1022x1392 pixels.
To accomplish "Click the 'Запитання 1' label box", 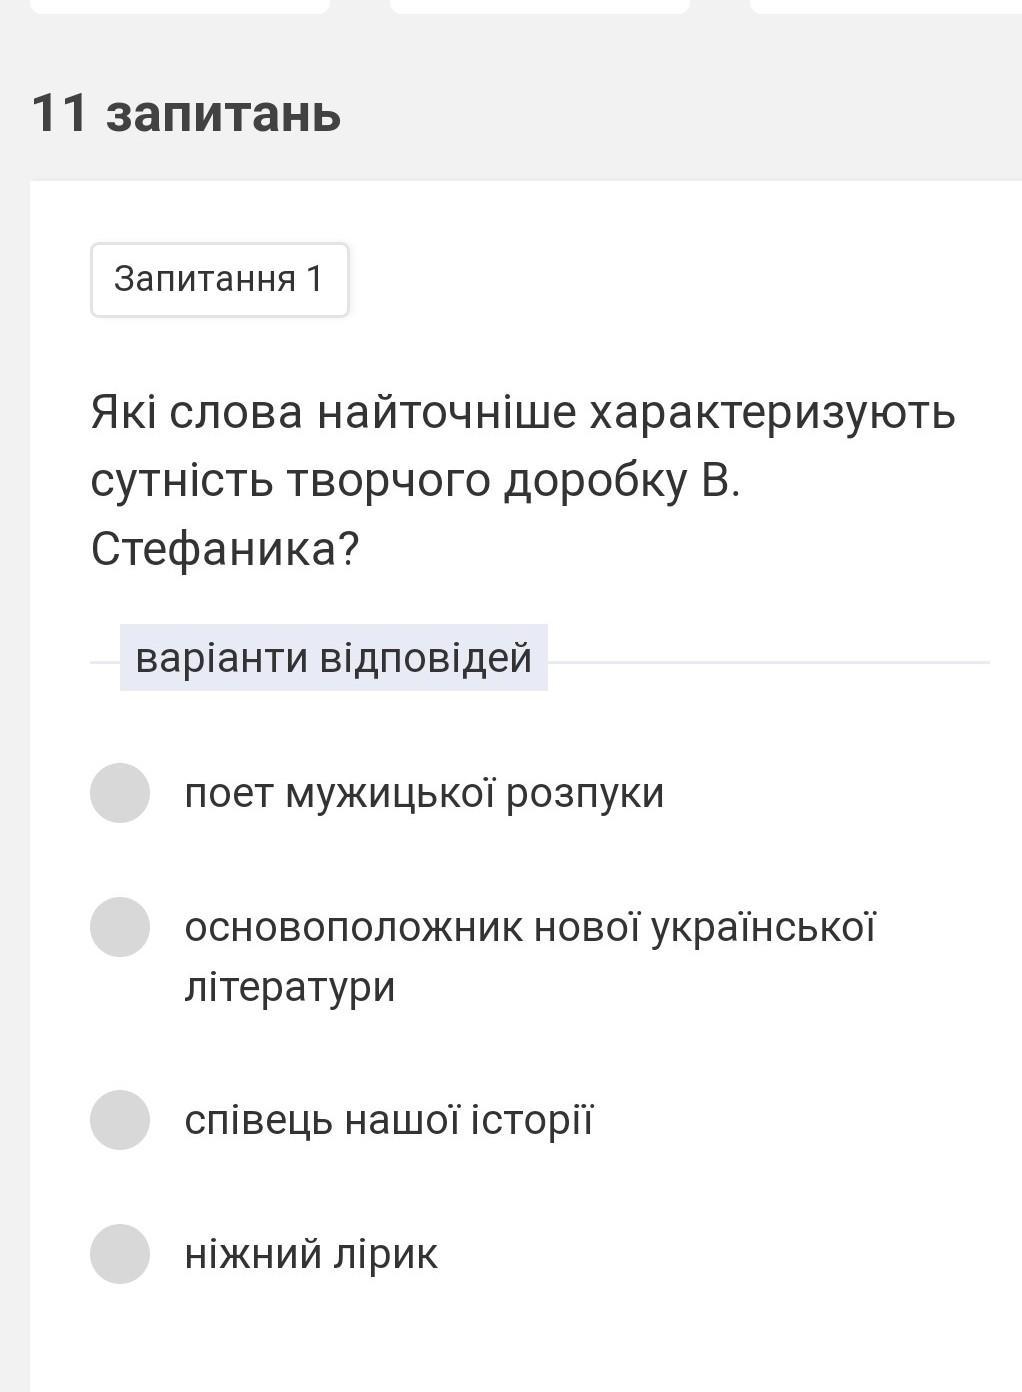I will click(219, 279).
